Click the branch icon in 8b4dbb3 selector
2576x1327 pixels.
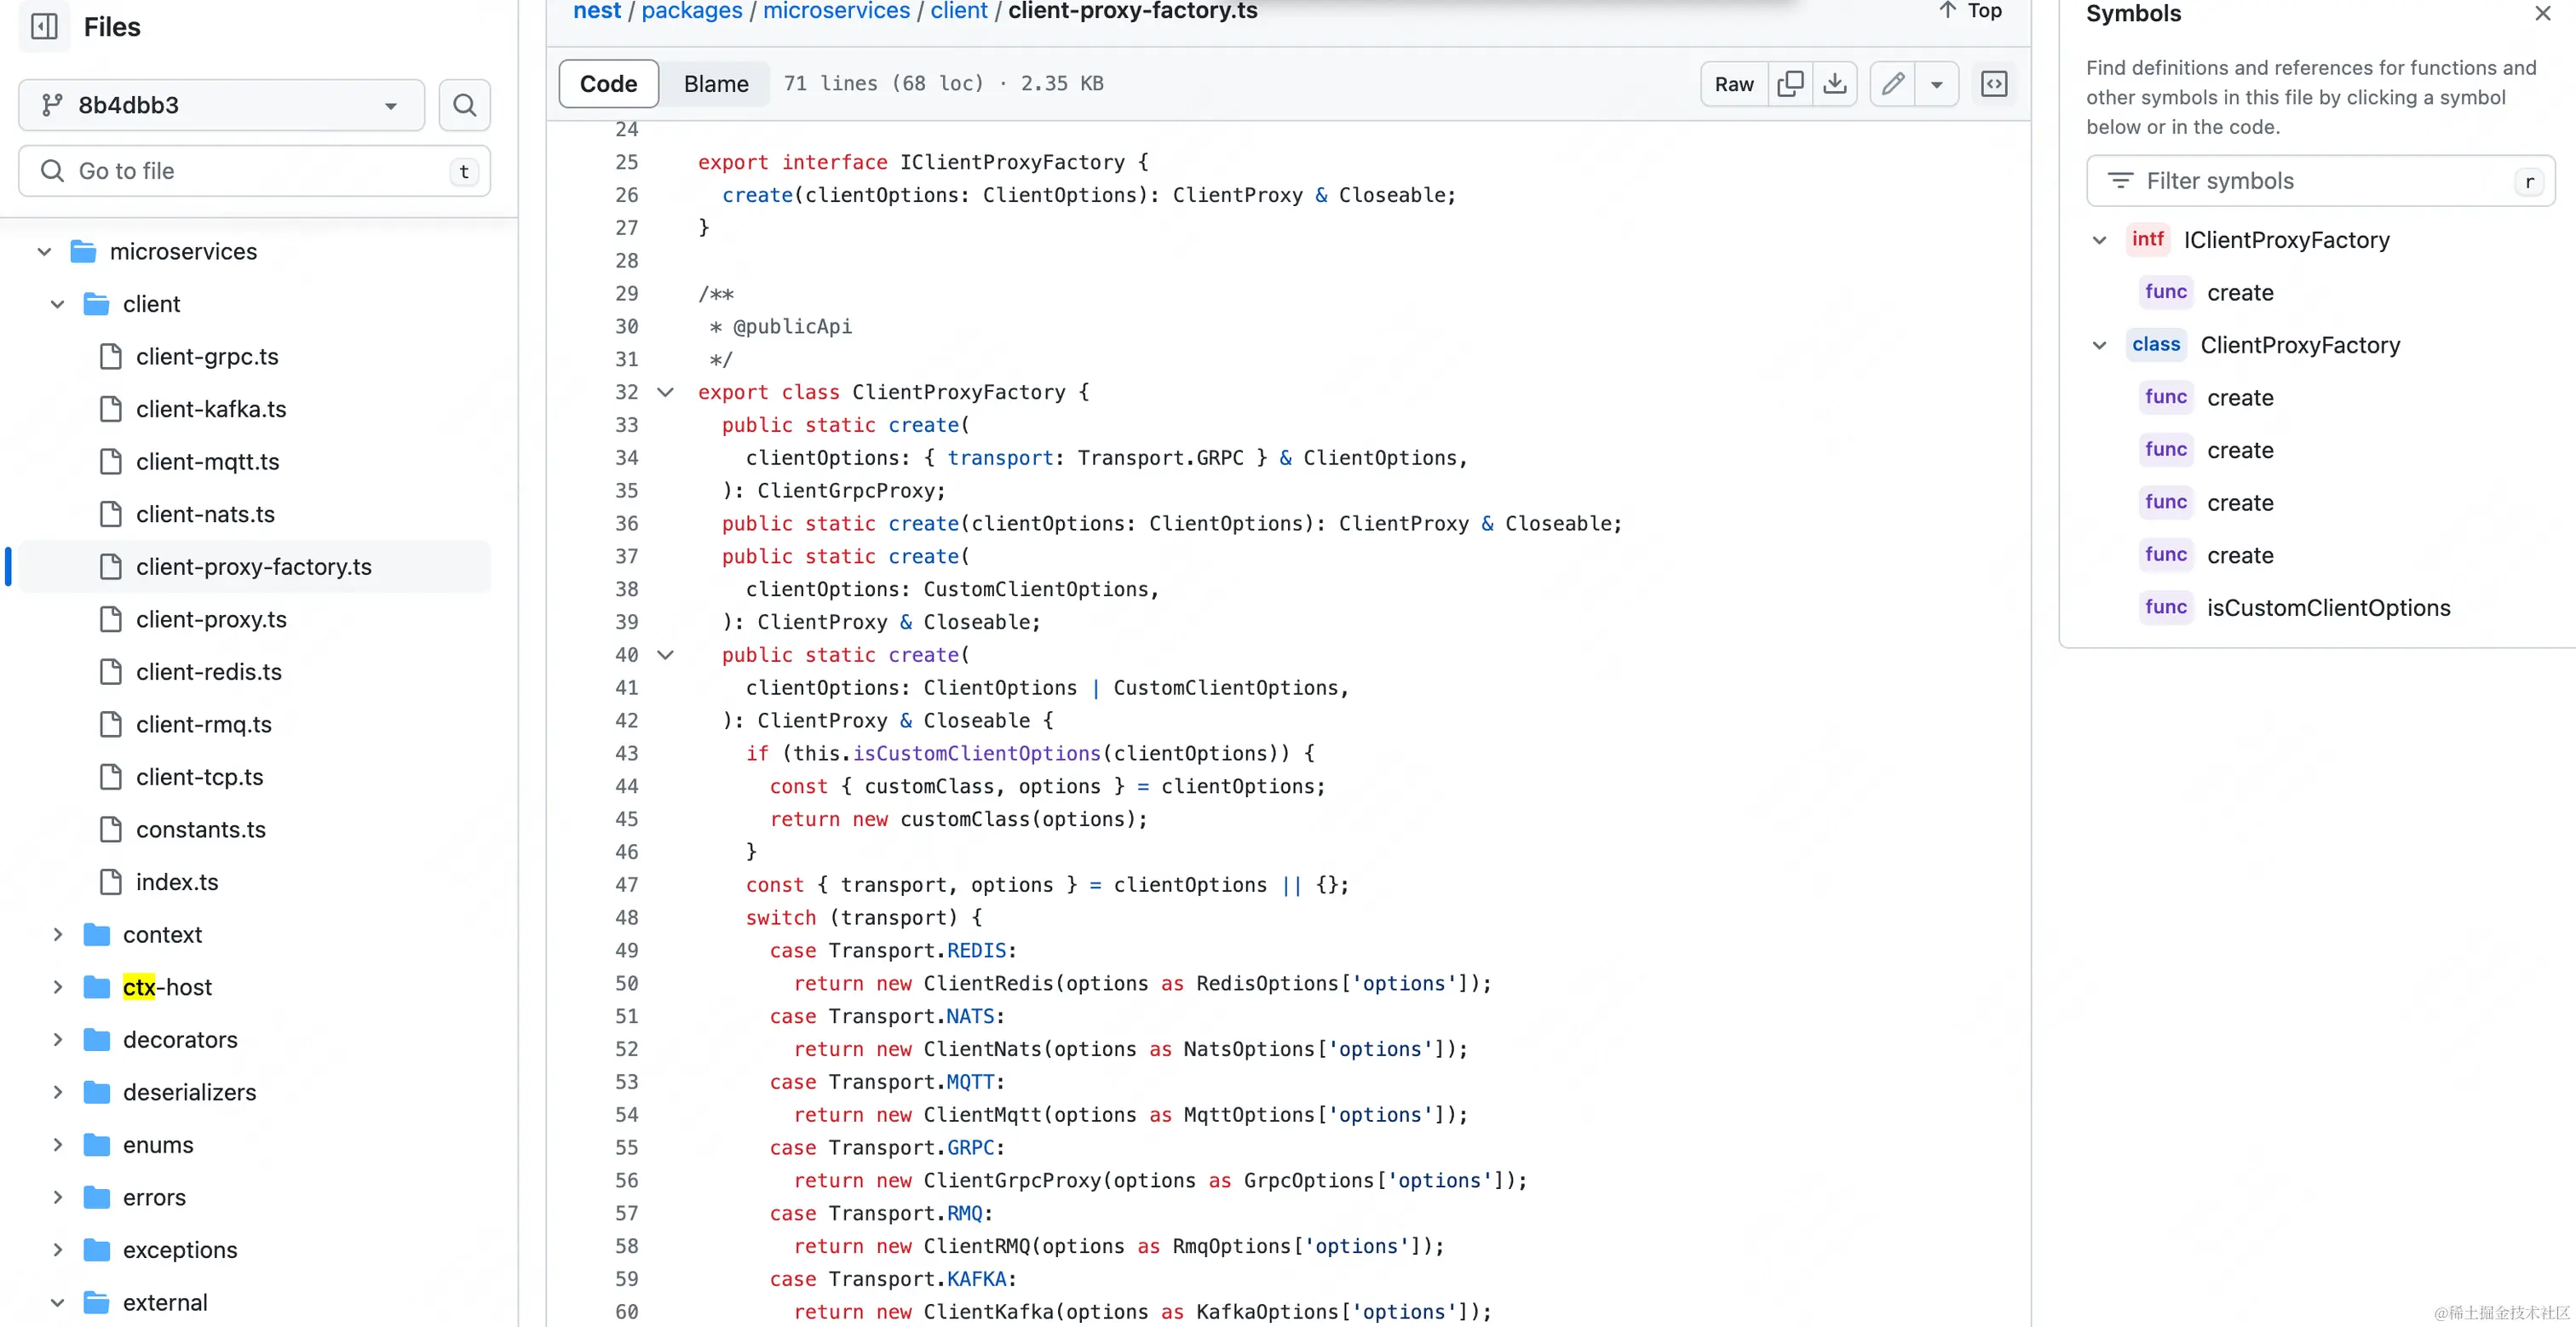[x=52, y=105]
